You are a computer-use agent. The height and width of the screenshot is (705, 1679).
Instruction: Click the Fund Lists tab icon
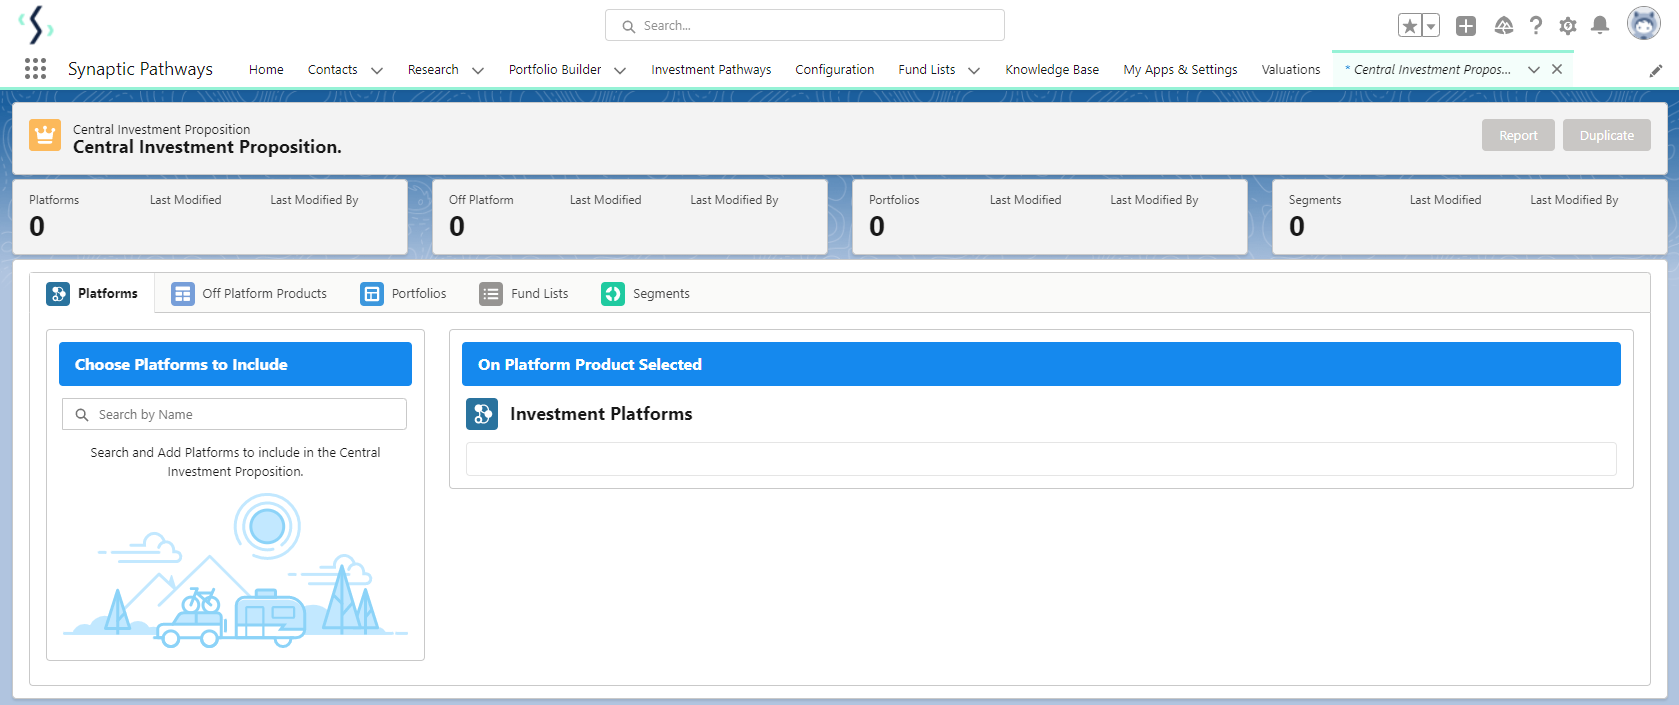click(x=491, y=293)
